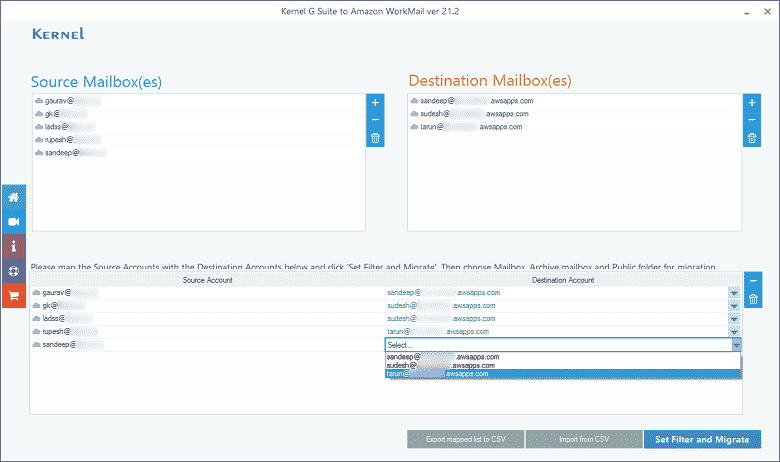Select sandeep@ source account mapping row
Image resolution: width=780 pixels, height=462 pixels.
[207, 345]
